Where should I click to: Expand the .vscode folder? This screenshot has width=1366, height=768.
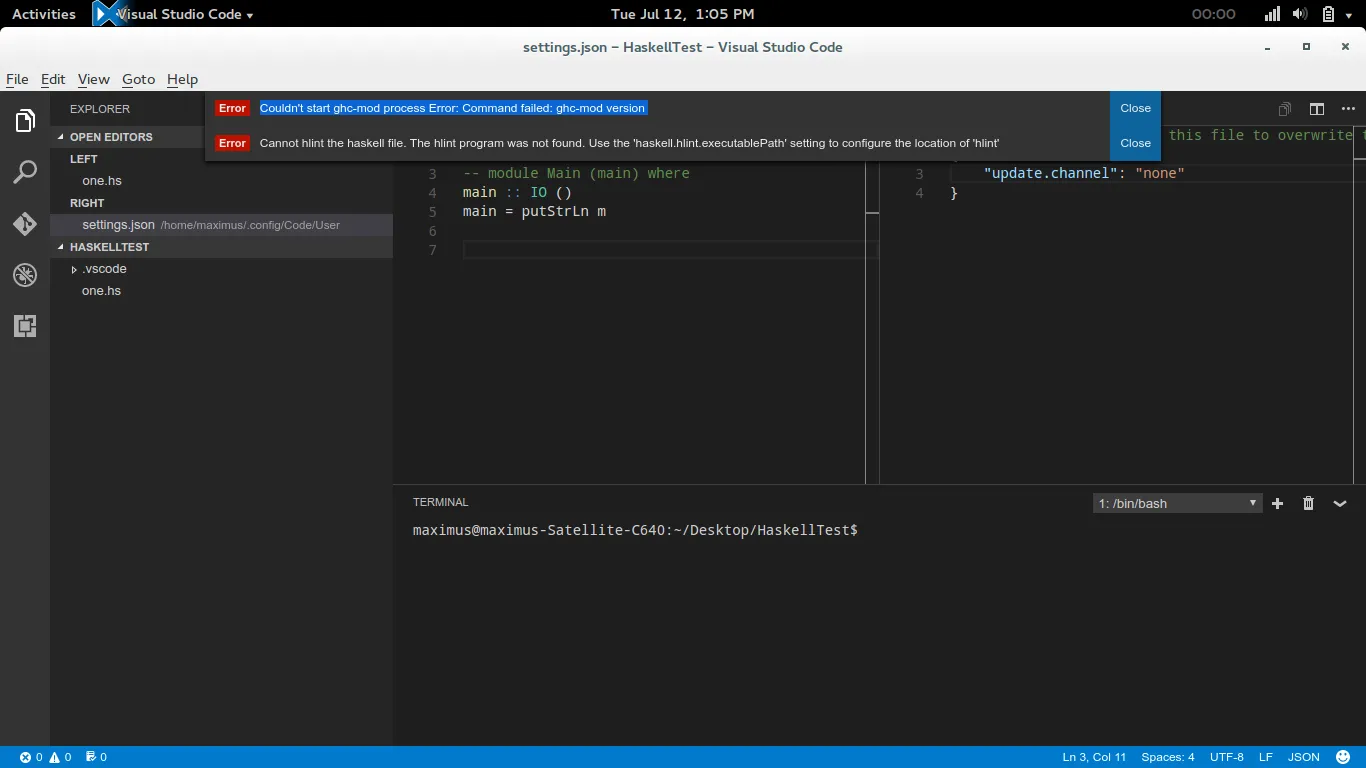pos(104,269)
